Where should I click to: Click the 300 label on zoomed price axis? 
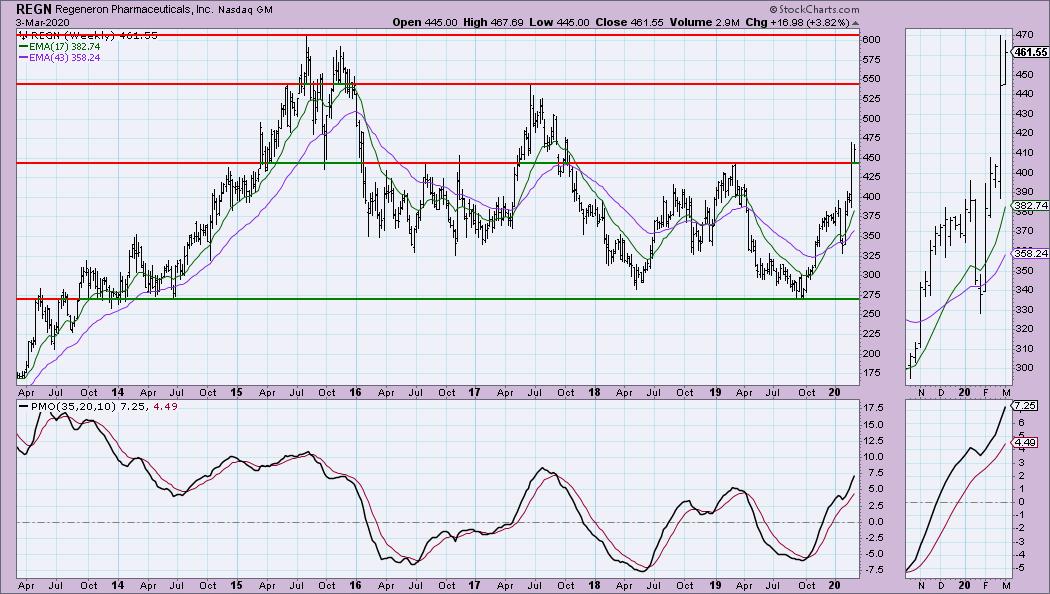1024,368
